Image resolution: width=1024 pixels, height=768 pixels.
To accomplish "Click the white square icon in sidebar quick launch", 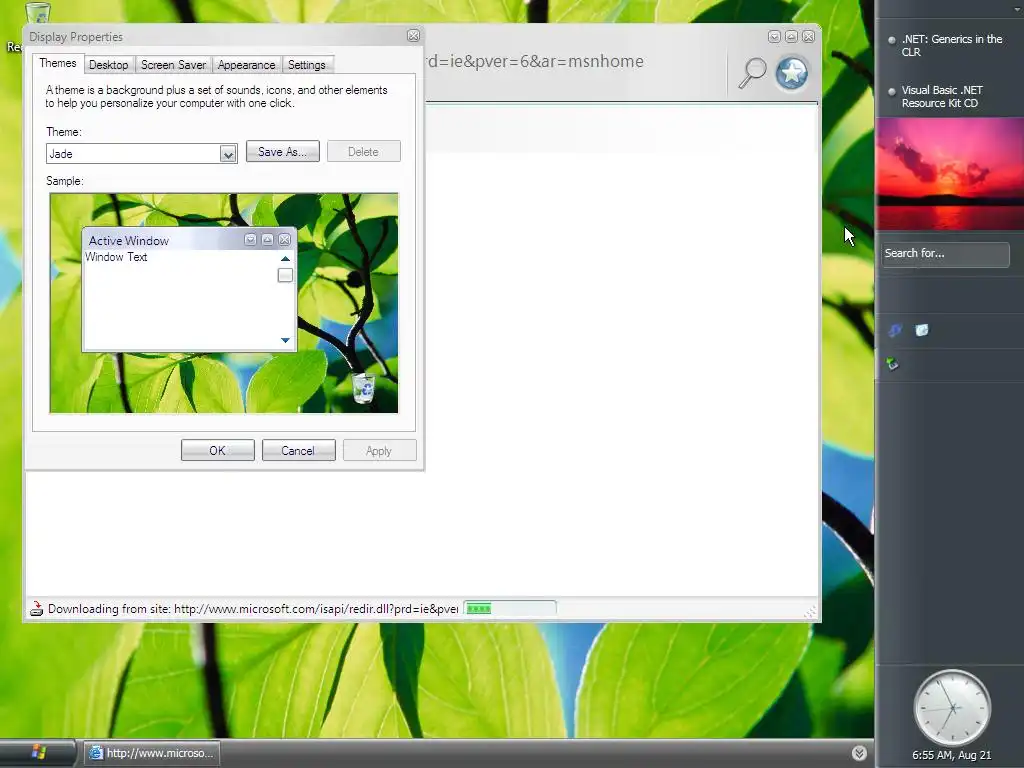I will pyautogui.click(x=921, y=330).
